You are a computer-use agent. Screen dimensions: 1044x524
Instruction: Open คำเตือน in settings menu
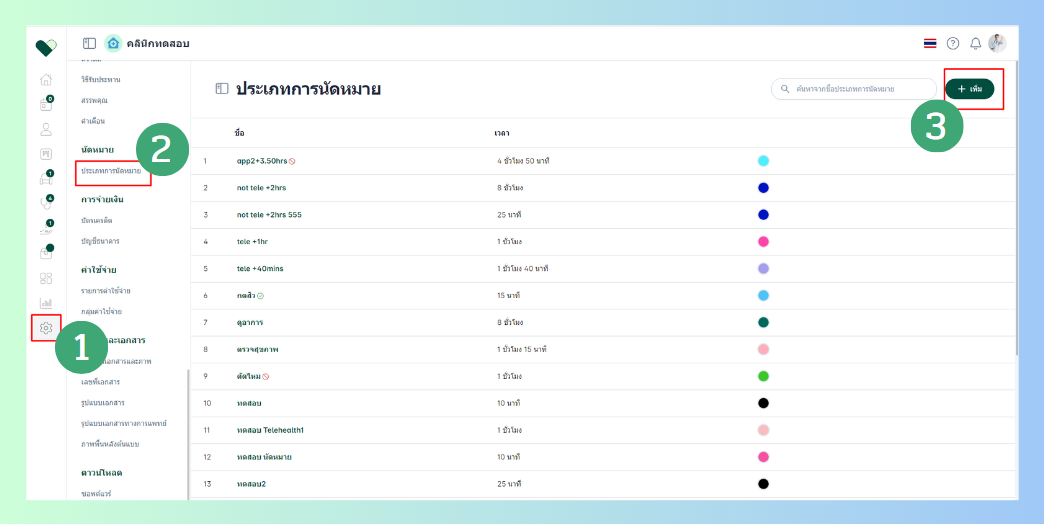[x=93, y=121]
